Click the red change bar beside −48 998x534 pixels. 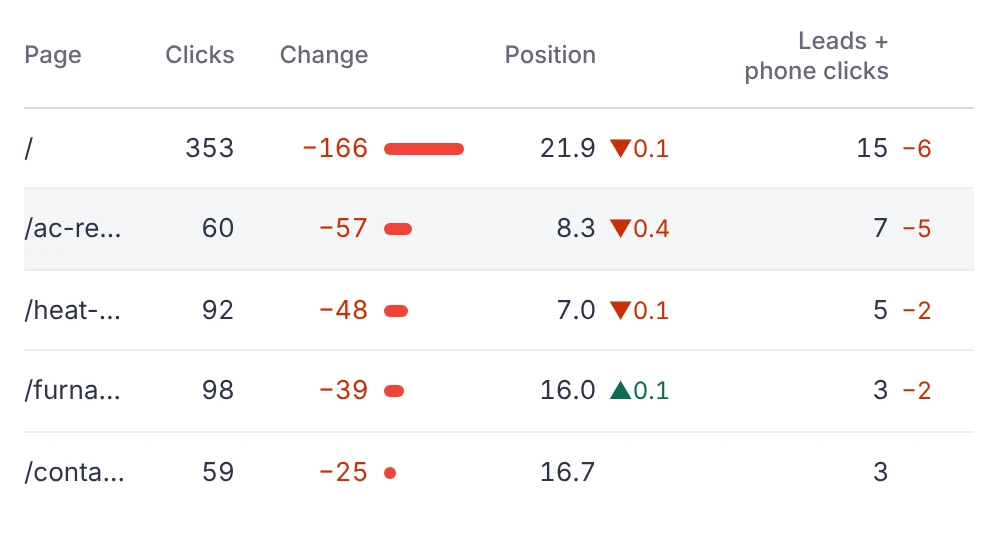coord(396,311)
